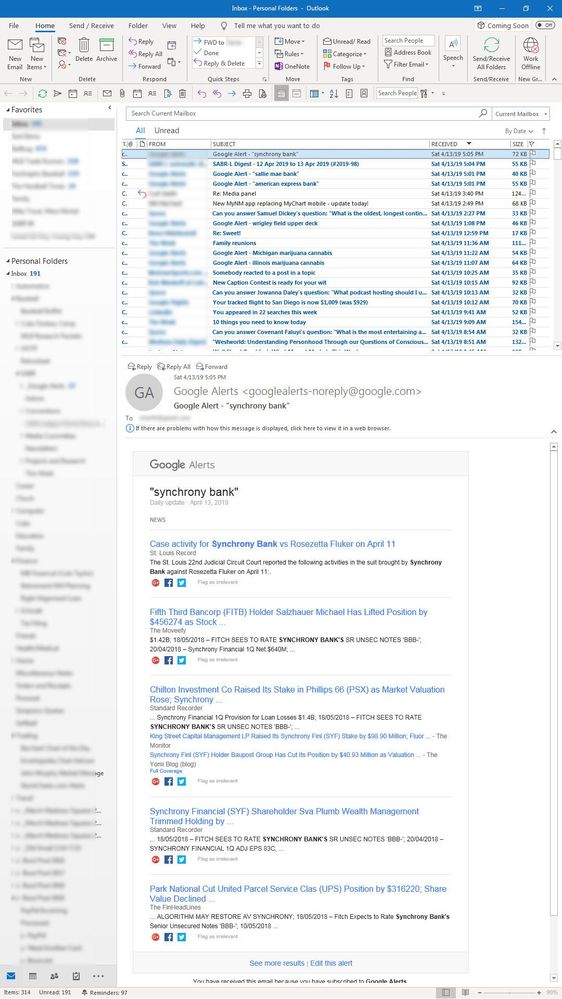This screenshot has width=562, height=999.
Task: Switch to the Send / Receive tab
Action: [91, 25]
